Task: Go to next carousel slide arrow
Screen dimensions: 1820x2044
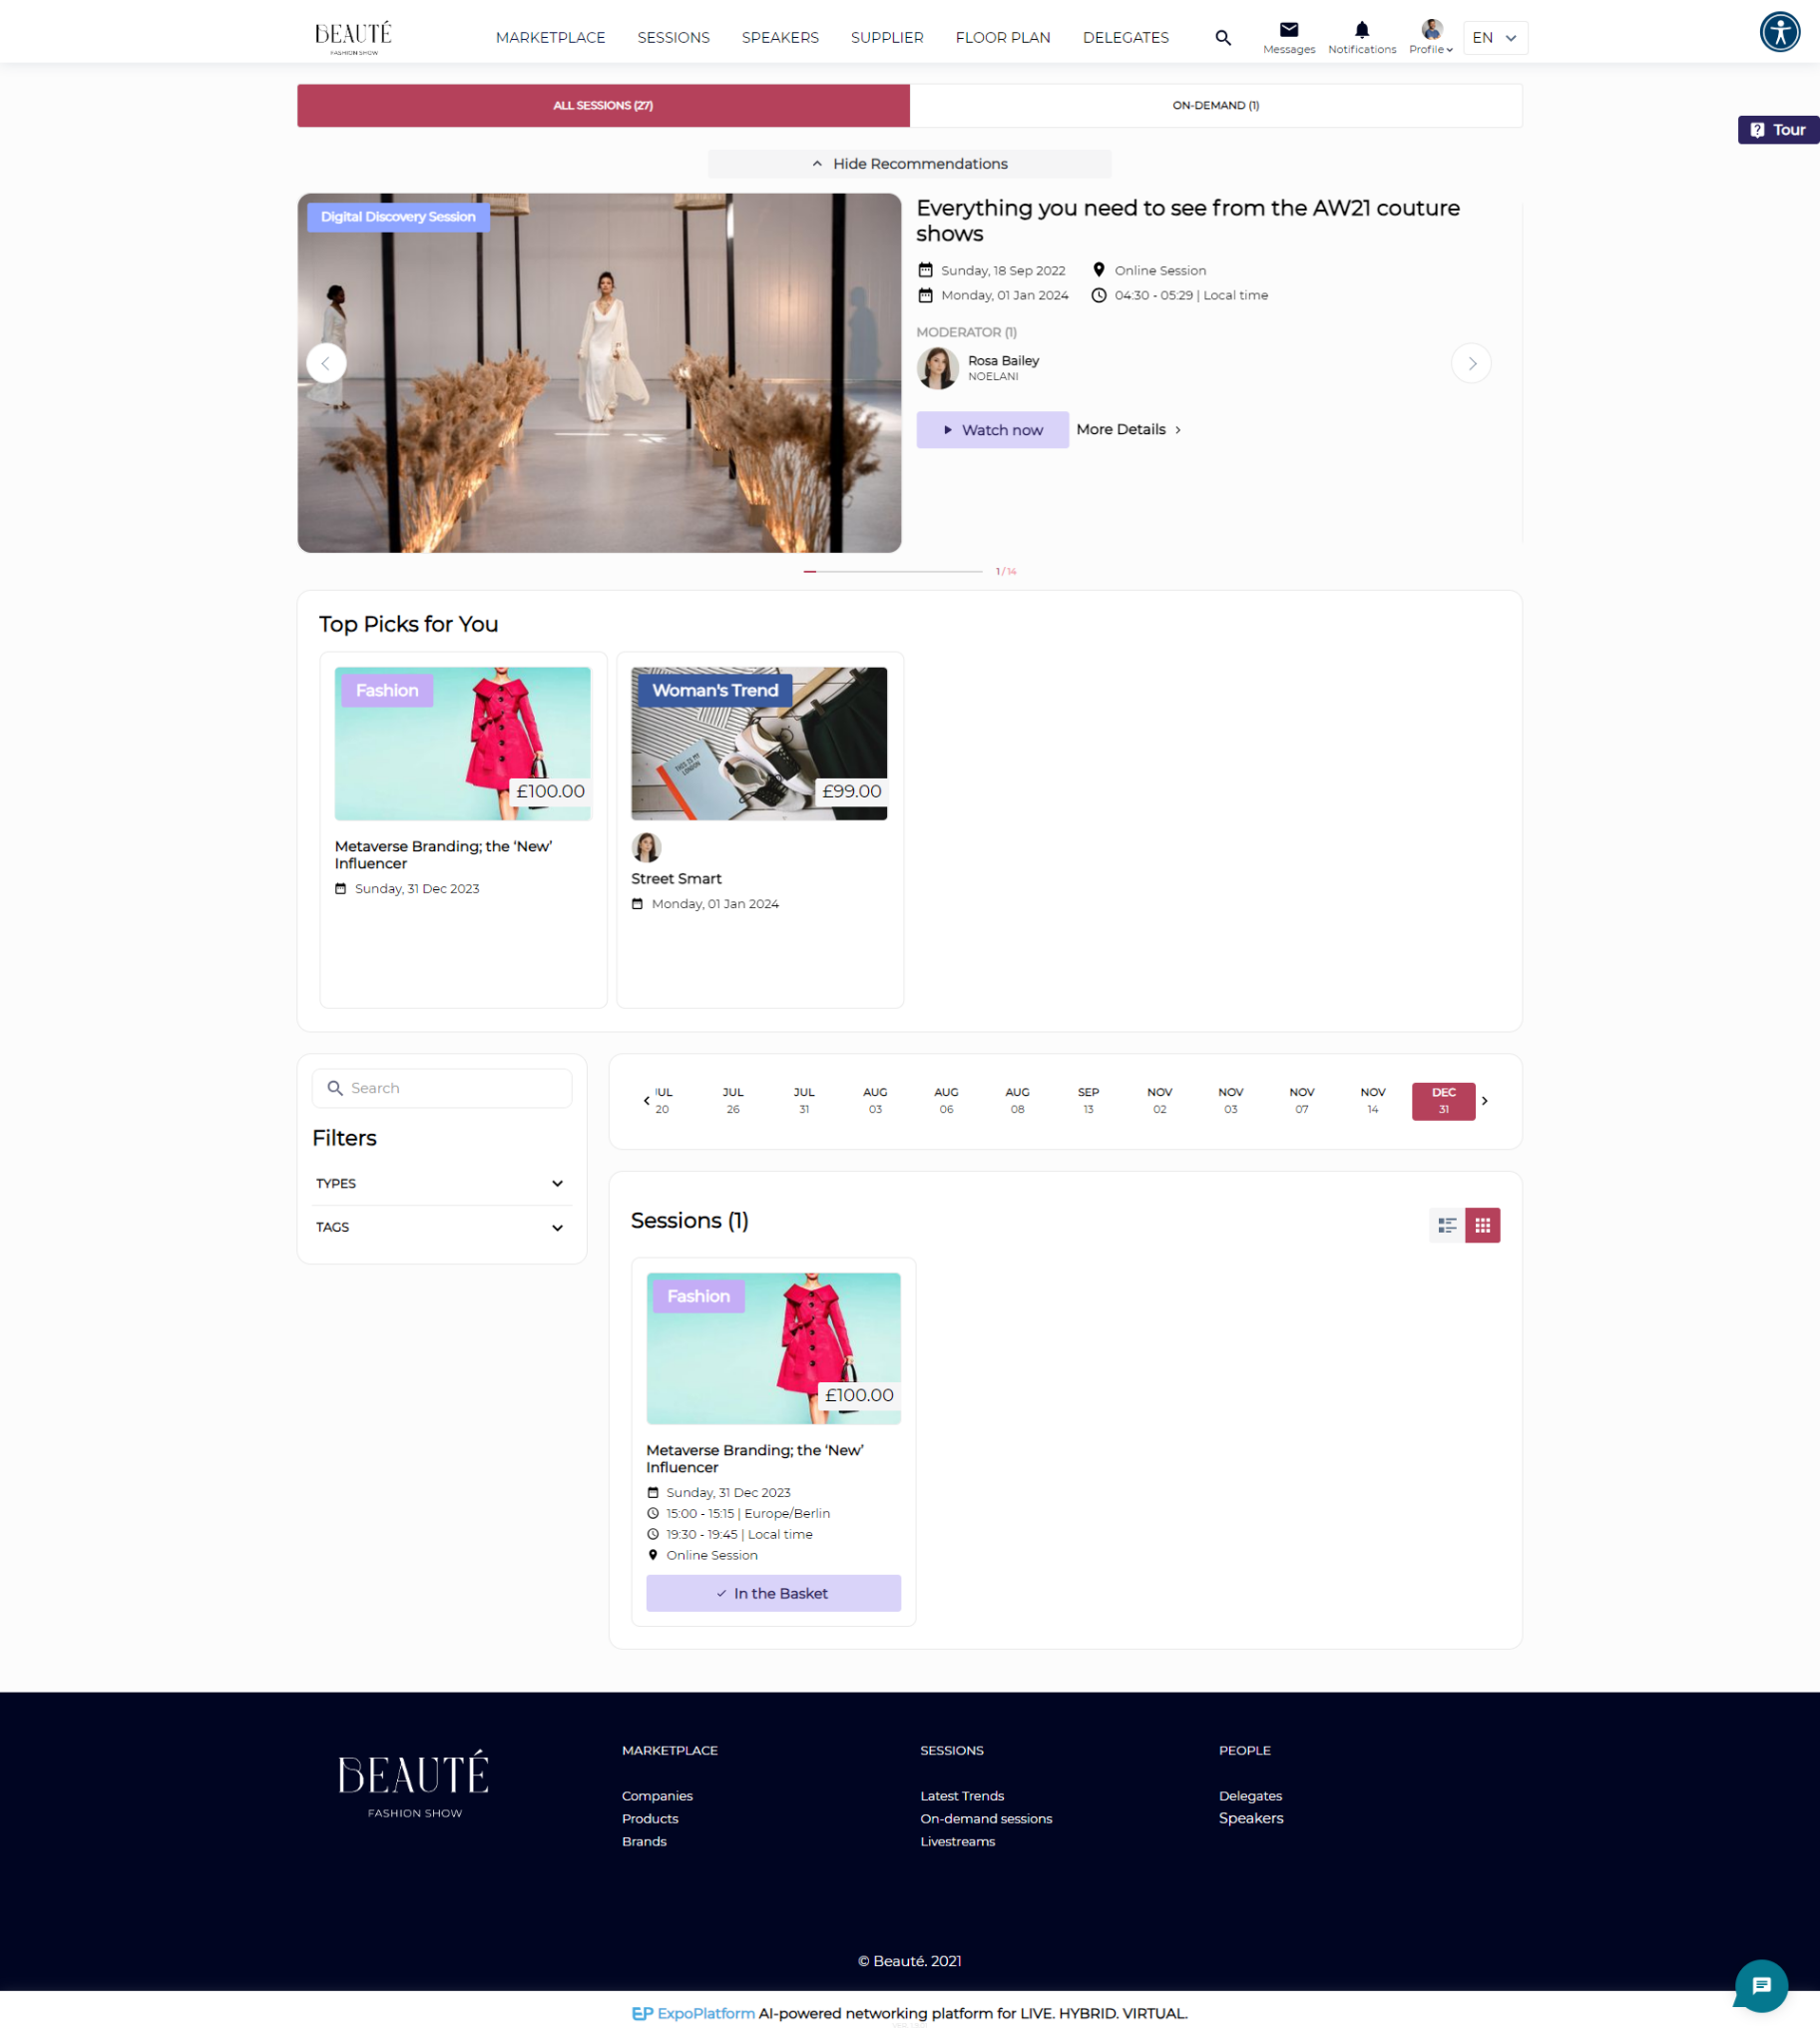Action: click(1471, 363)
